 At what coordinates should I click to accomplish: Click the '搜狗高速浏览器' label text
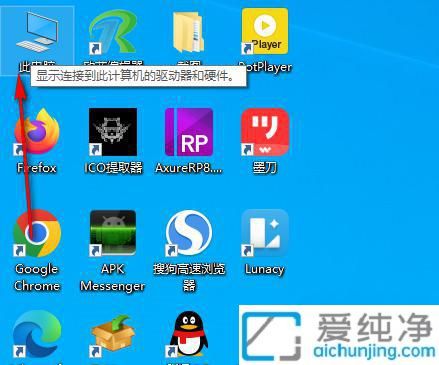[x=189, y=277]
